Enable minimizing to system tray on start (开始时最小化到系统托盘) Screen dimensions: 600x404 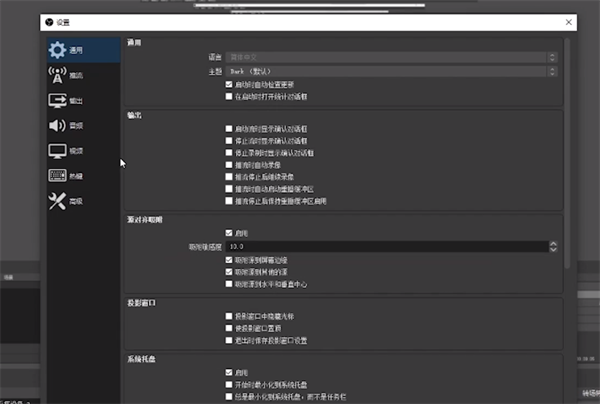229,384
